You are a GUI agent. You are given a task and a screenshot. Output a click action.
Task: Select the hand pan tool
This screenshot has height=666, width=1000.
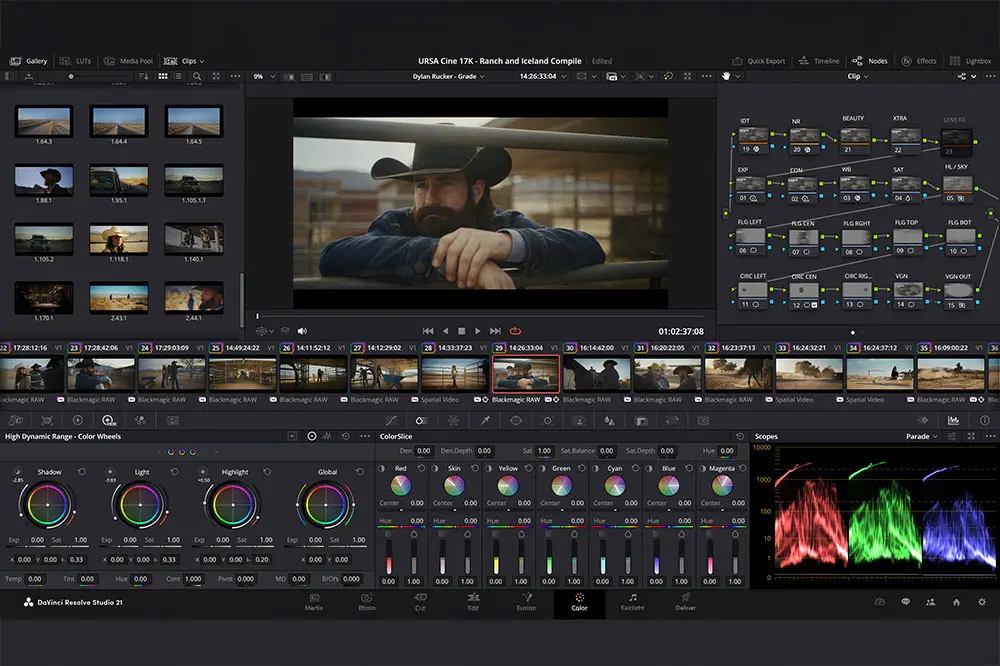(x=726, y=76)
